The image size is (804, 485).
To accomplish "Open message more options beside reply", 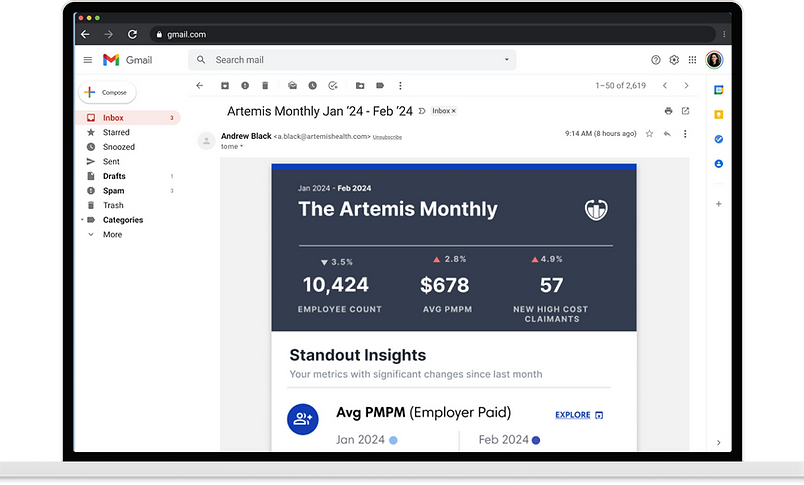I will (x=685, y=134).
